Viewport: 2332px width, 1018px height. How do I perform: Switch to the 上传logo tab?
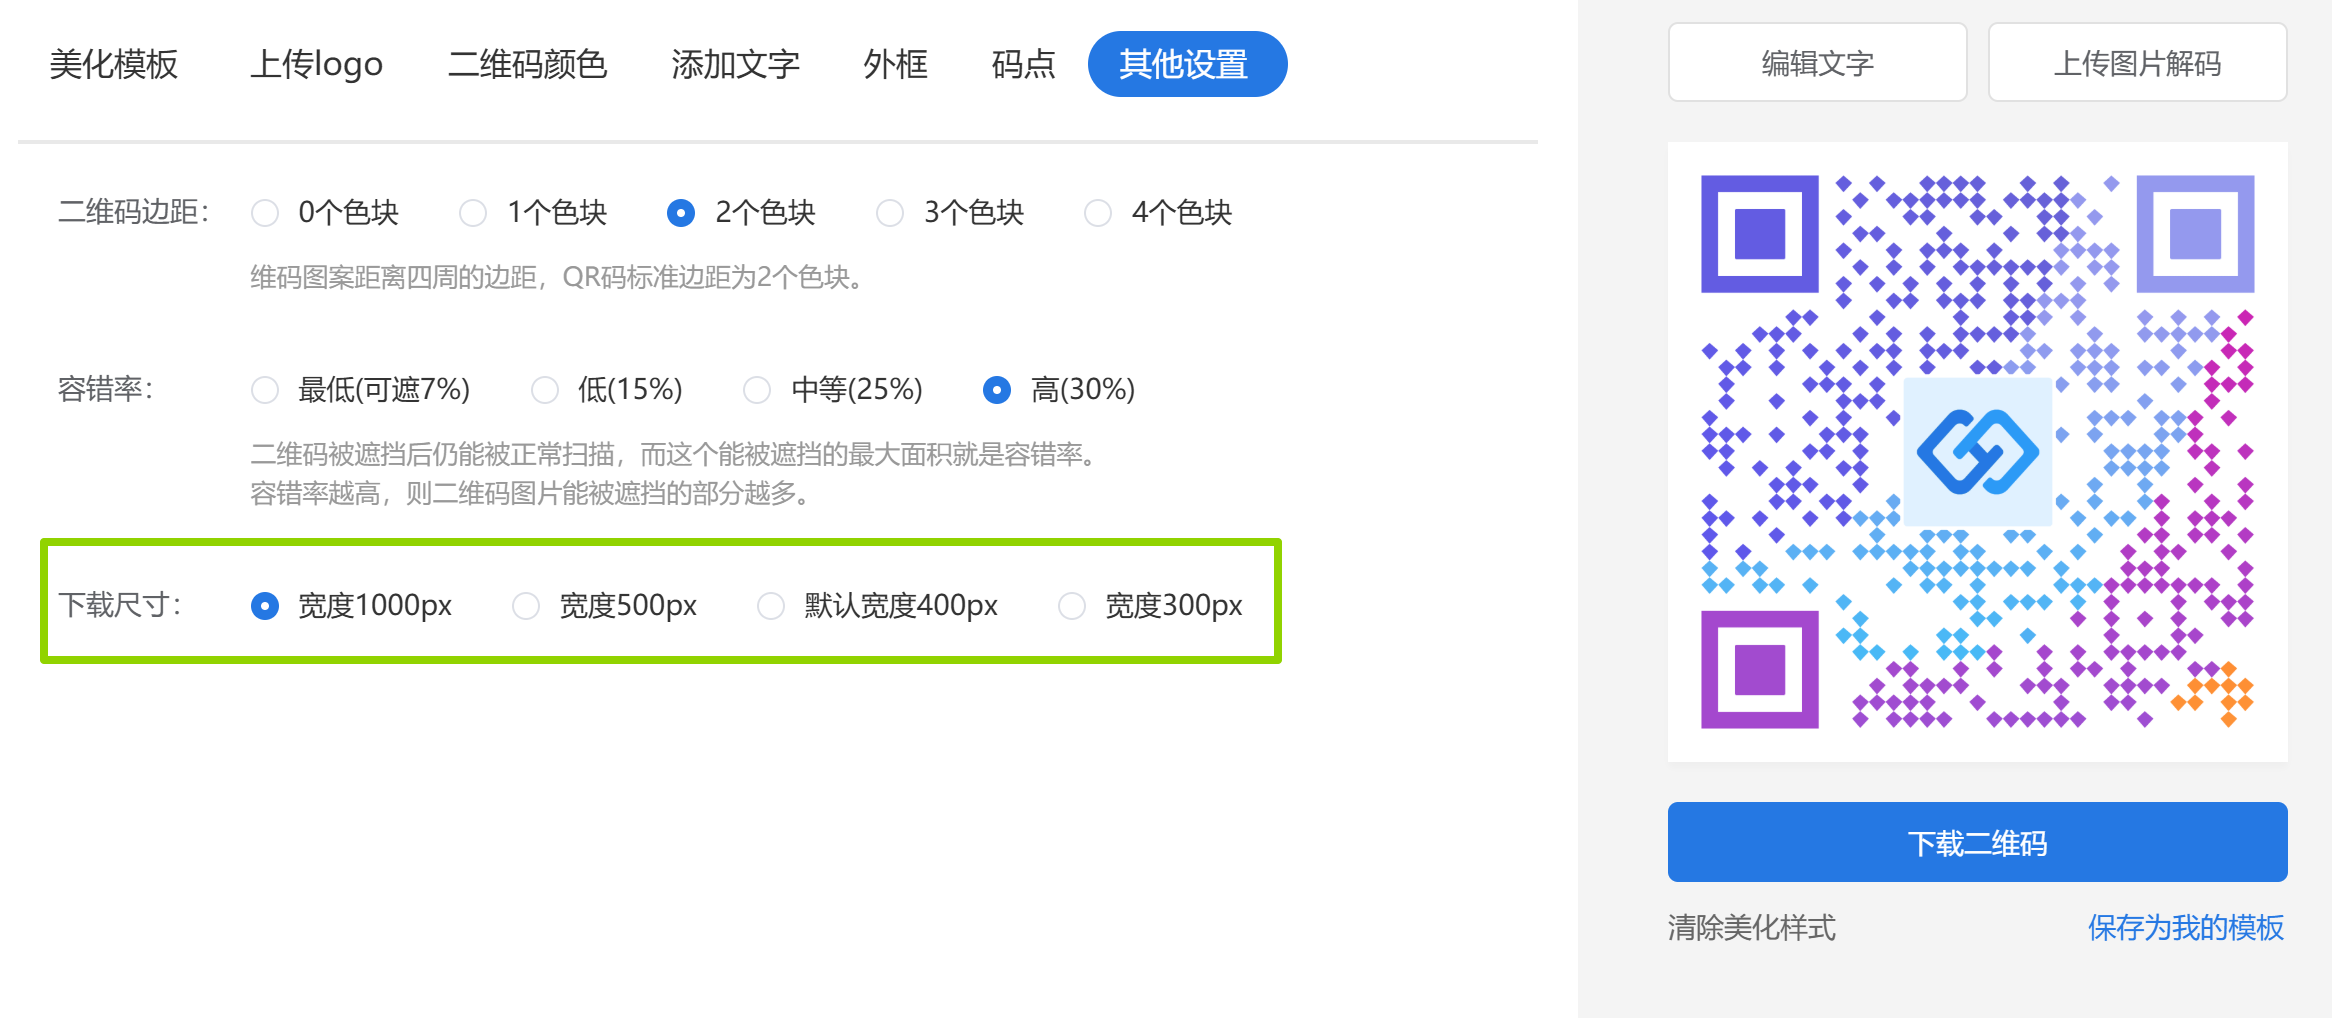tap(316, 65)
